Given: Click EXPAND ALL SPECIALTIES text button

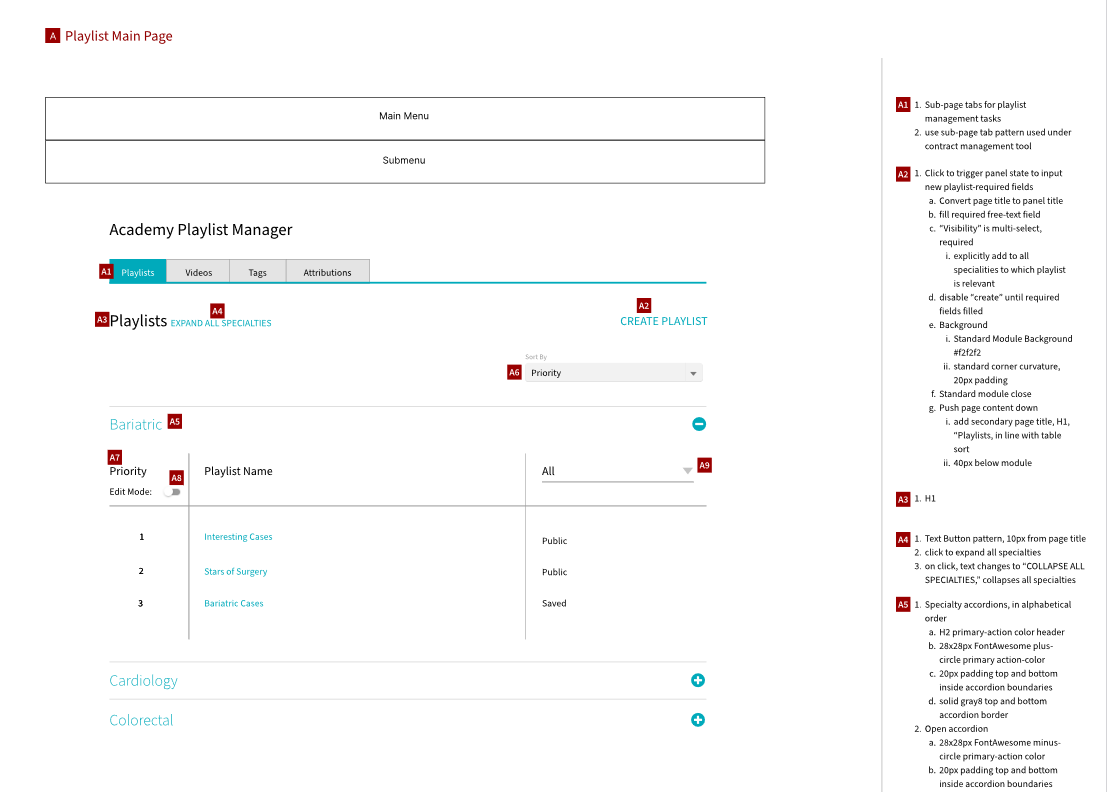Looking at the screenshot, I should click(x=221, y=323).
